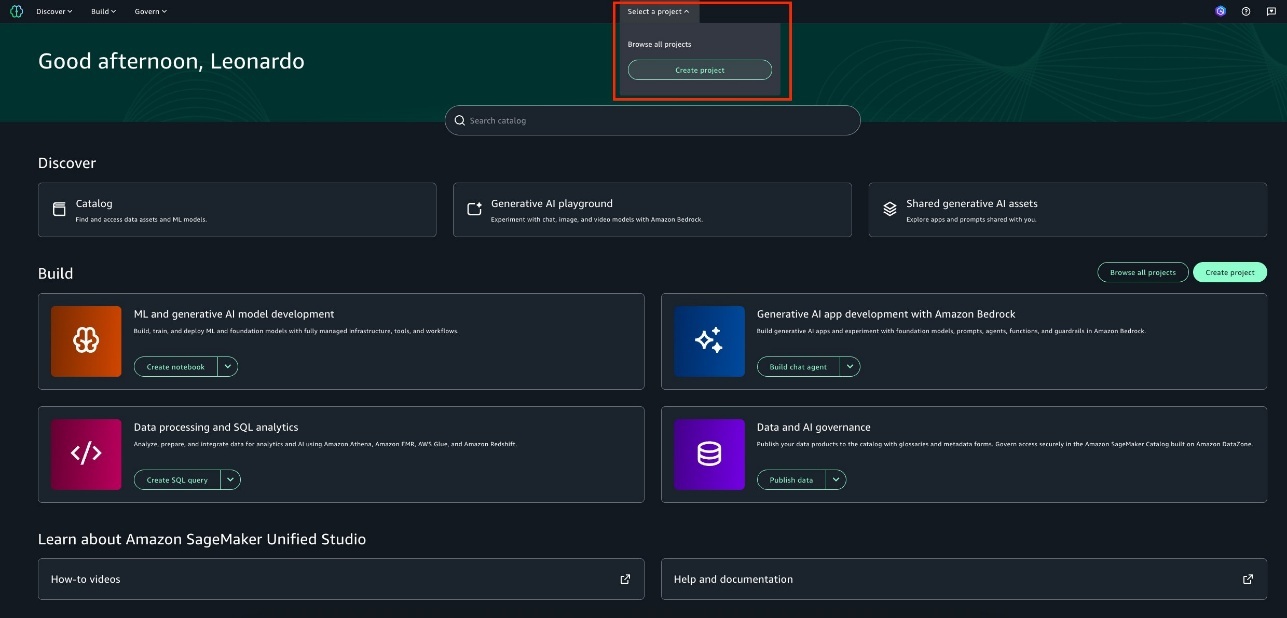Screen dimensions: 1287x618
Task: Choose Browse all projects in project dropdown
Action: pyautogui.click(x=660, y=44)
